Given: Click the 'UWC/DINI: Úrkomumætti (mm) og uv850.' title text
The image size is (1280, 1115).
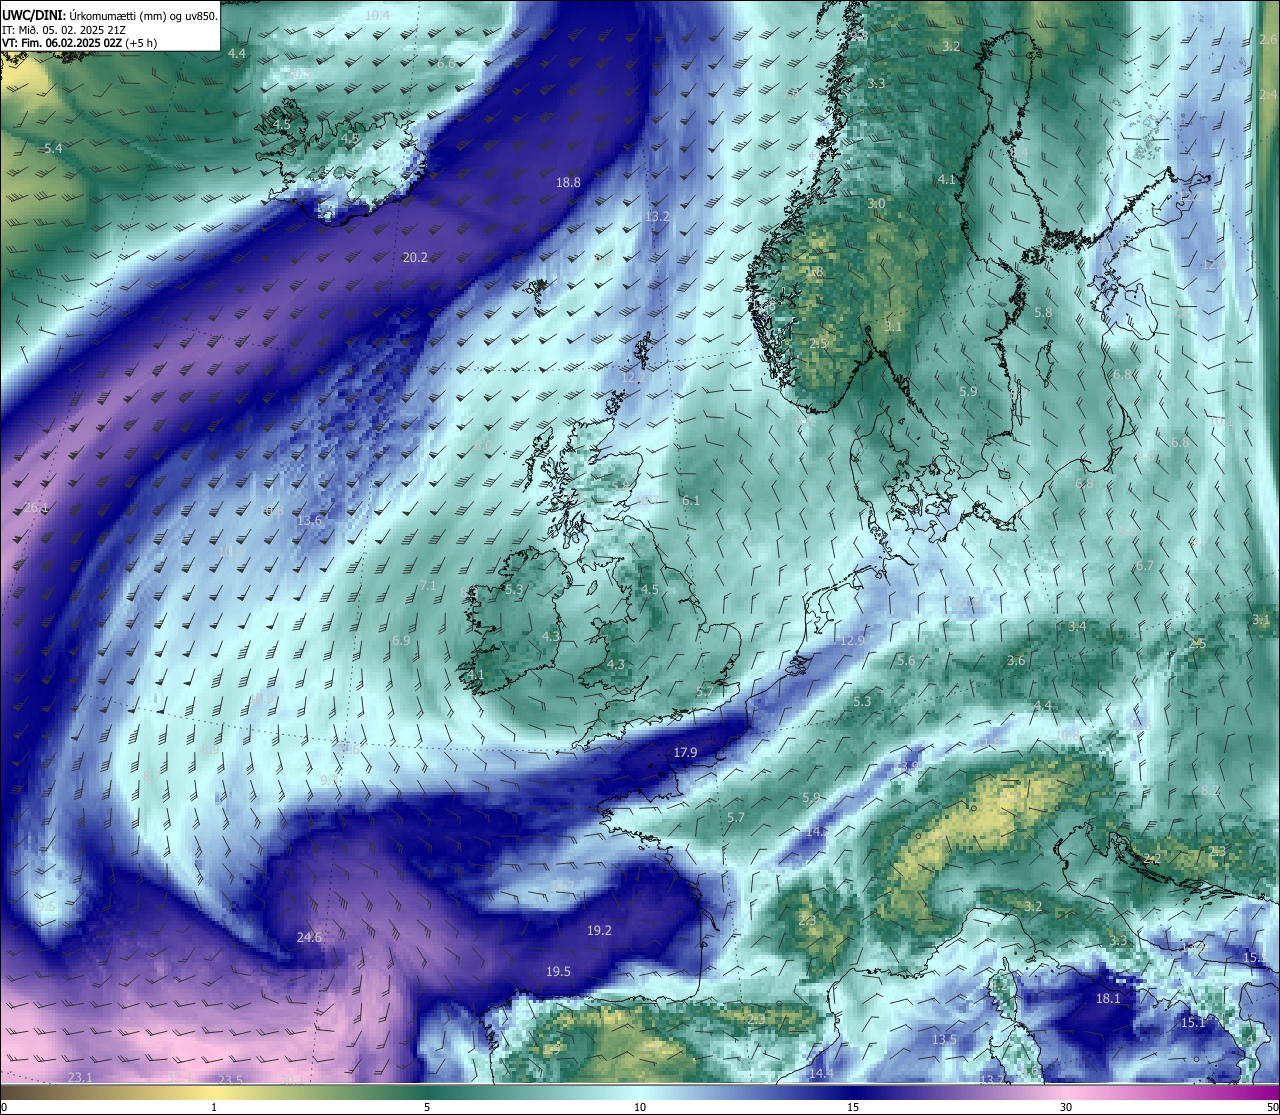Looking at the screenshot, I should click(110, 15).
